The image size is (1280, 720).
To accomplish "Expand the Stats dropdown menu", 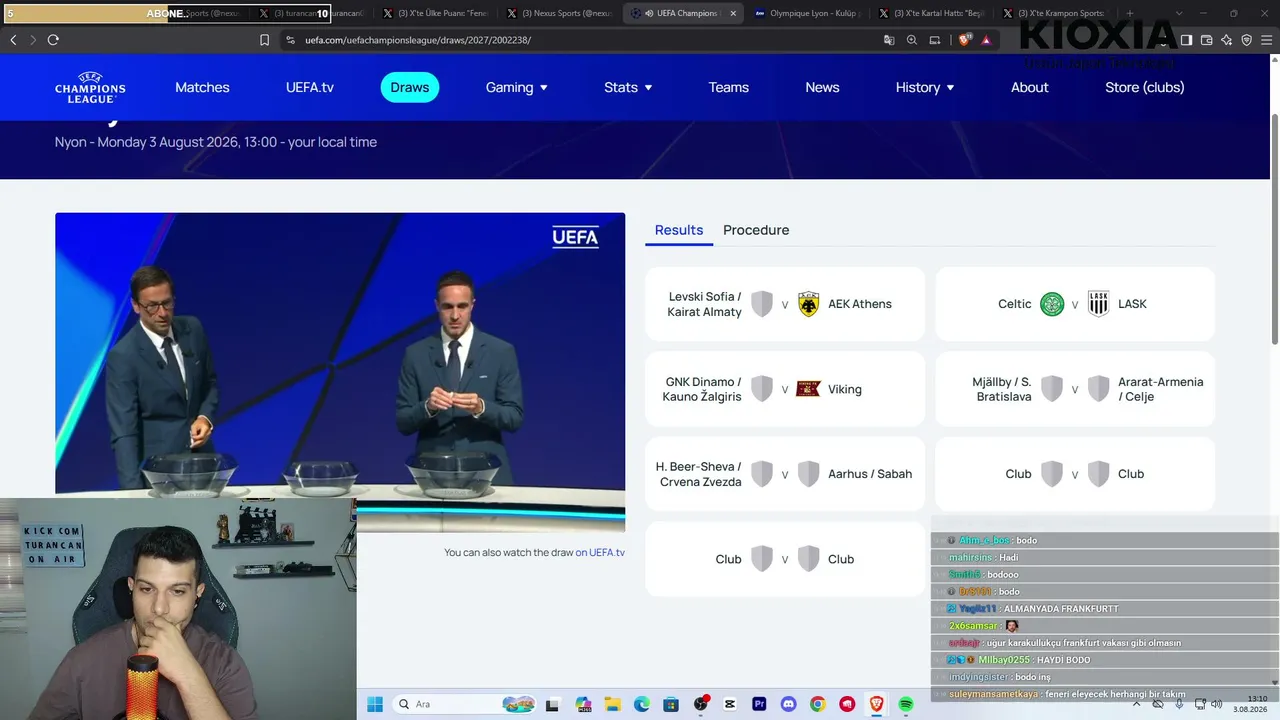I will click(628, 88).
